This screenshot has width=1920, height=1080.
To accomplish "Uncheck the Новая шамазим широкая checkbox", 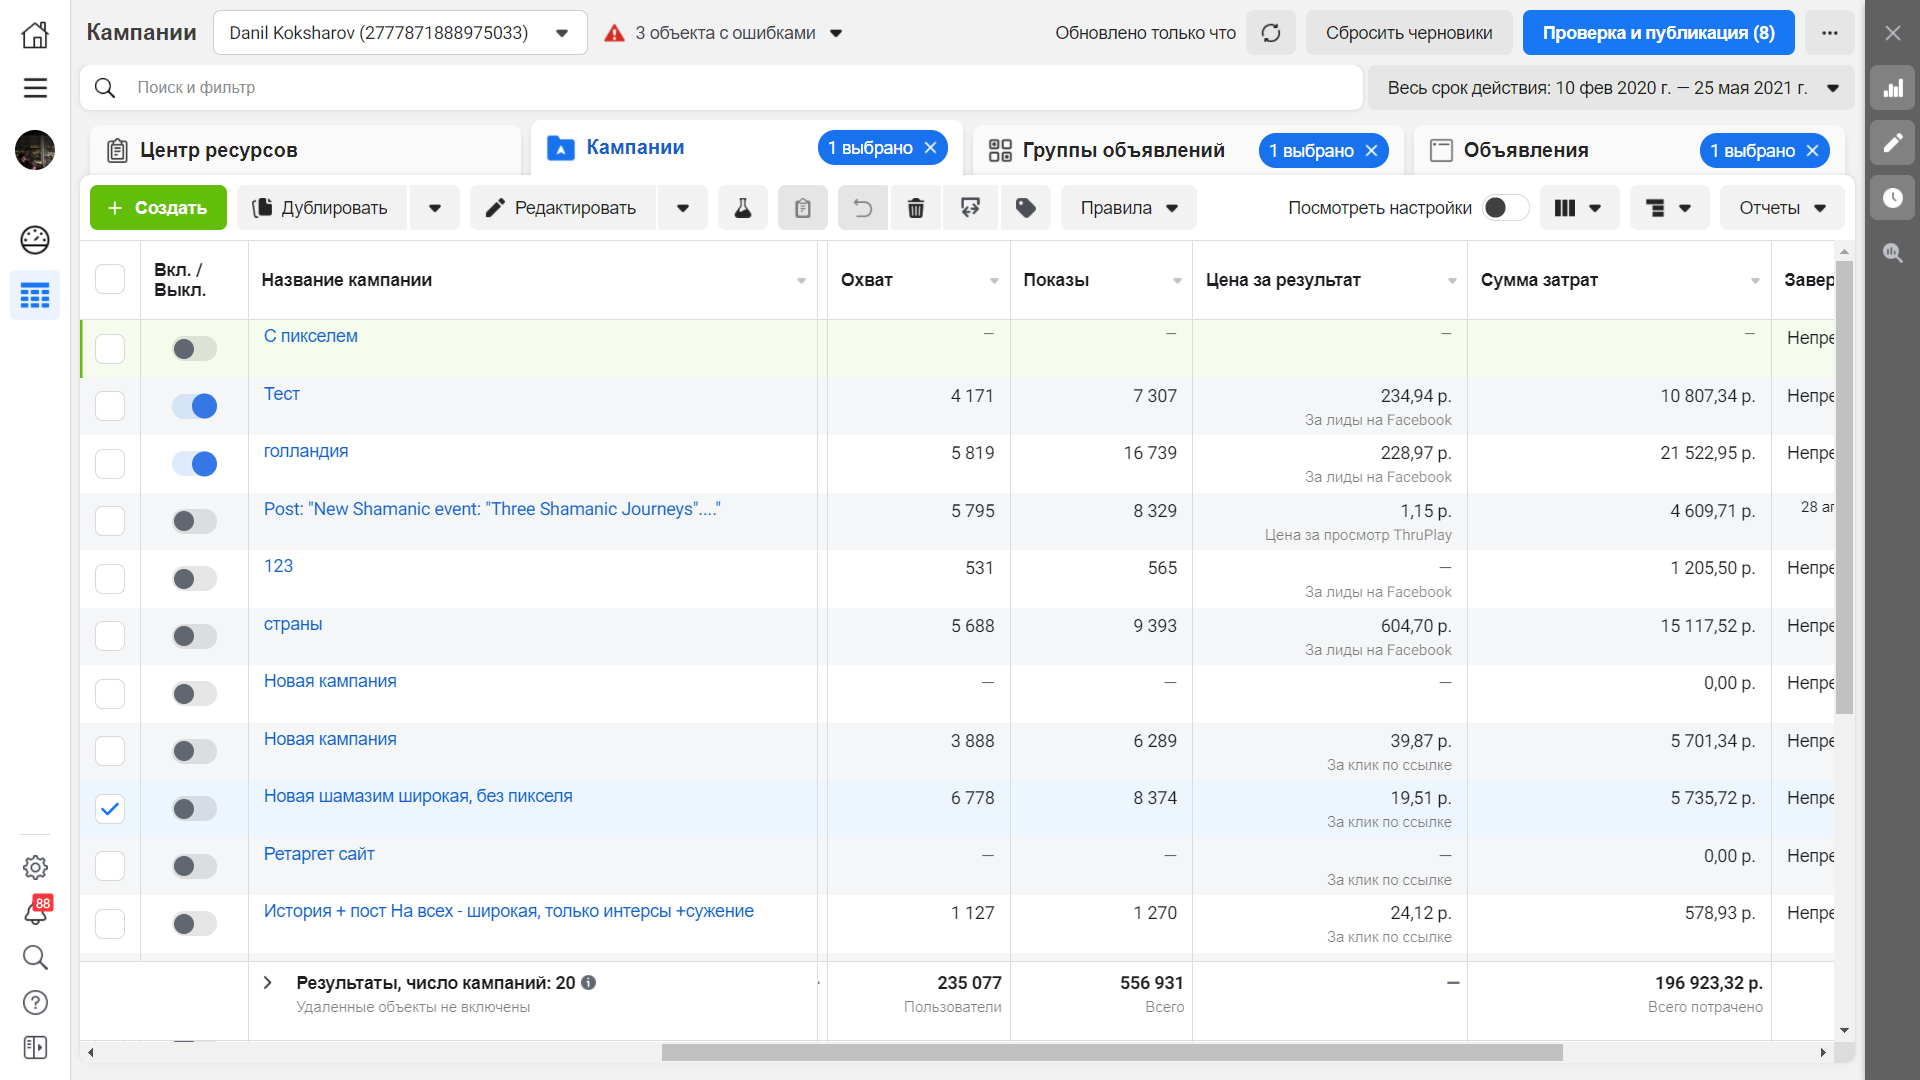I will tap(110, 808).
